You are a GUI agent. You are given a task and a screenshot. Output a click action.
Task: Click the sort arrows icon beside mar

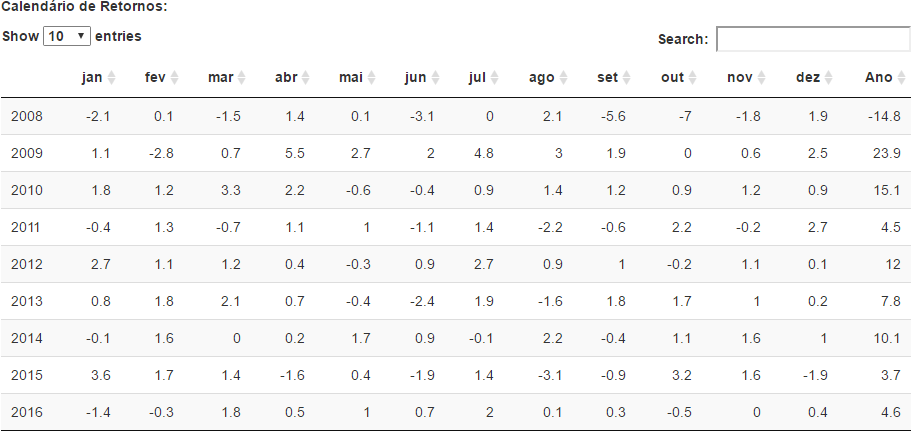(243, 78)
